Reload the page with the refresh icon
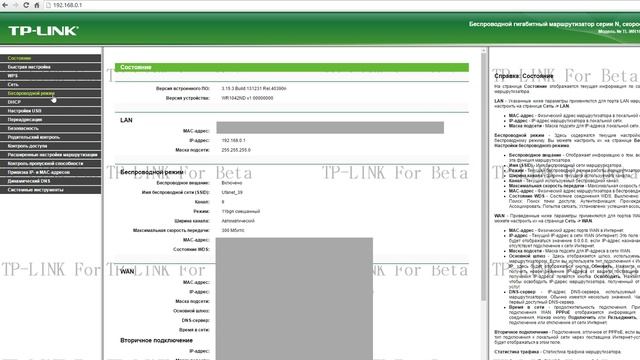The height and width of the screenshot is (360, 640). [26, 5]
